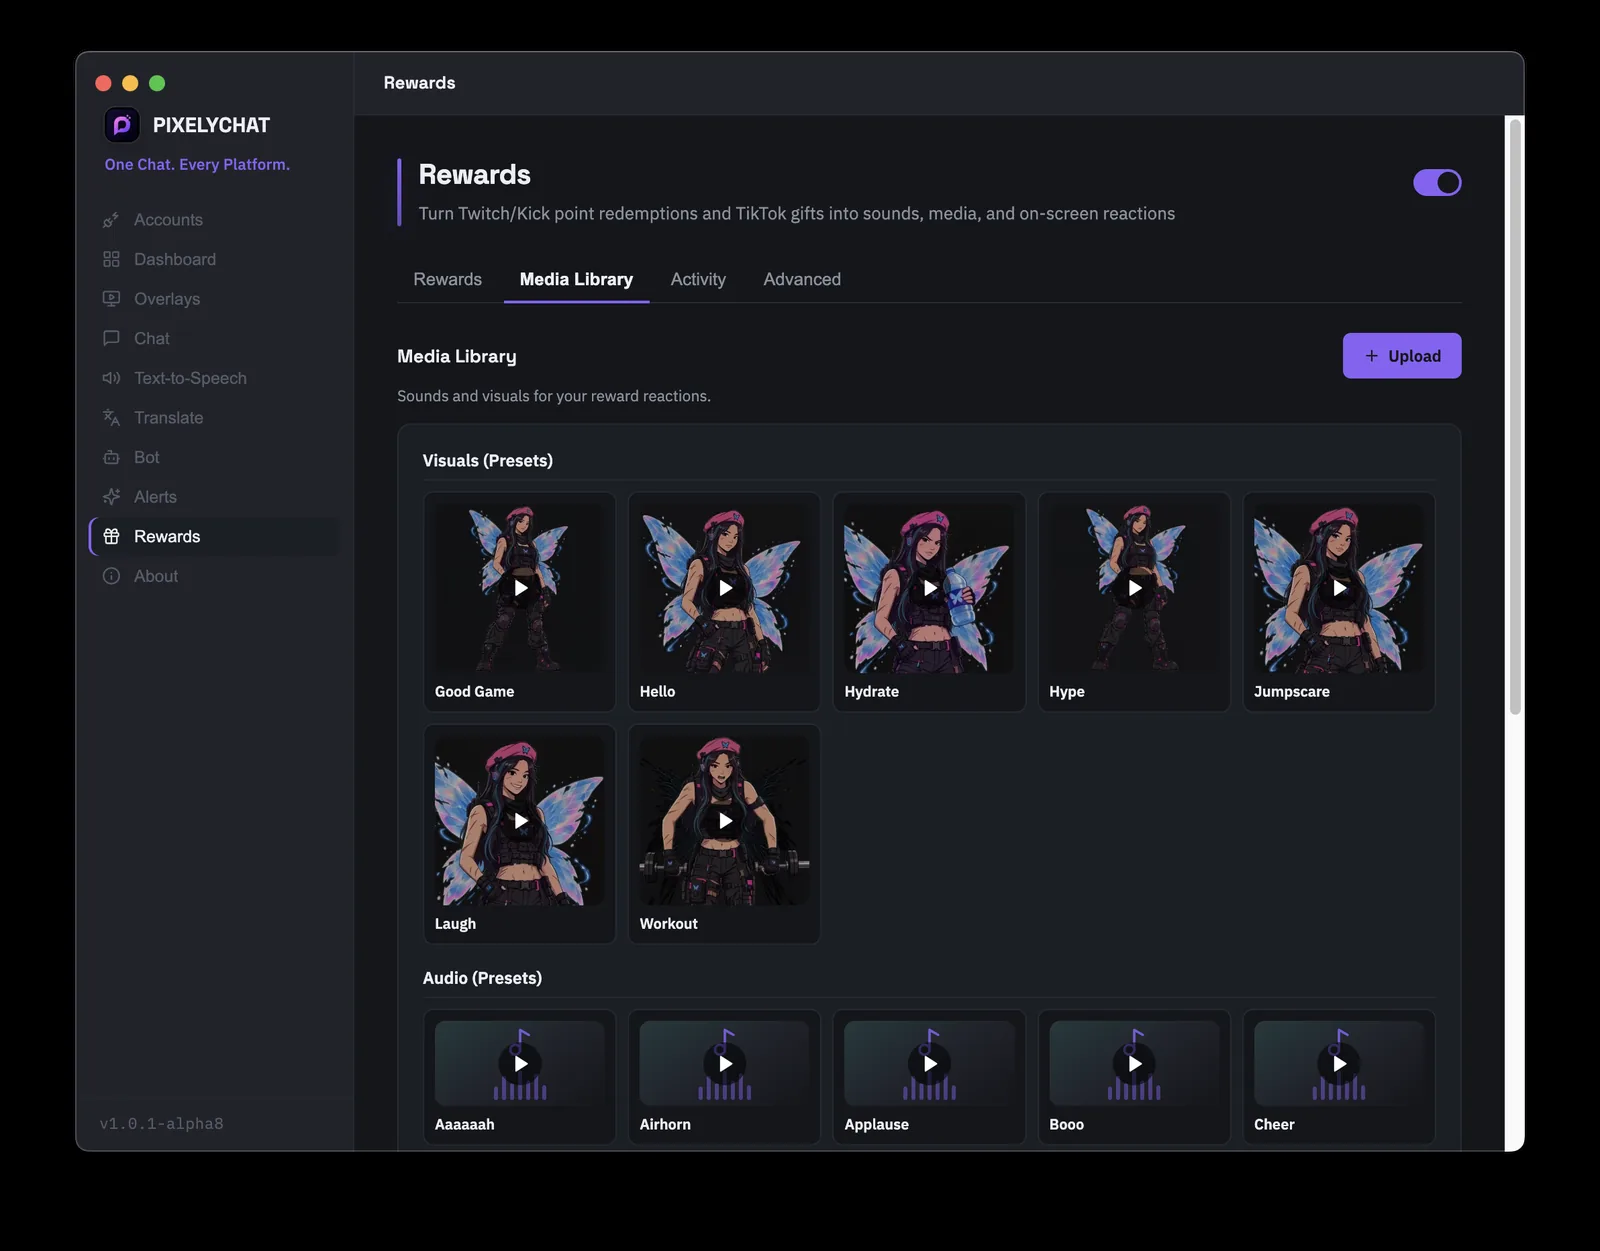This screenshot has height=1251, width=1600.
Task: Play the Cheer audio preset
Action: point(1339,1064)
